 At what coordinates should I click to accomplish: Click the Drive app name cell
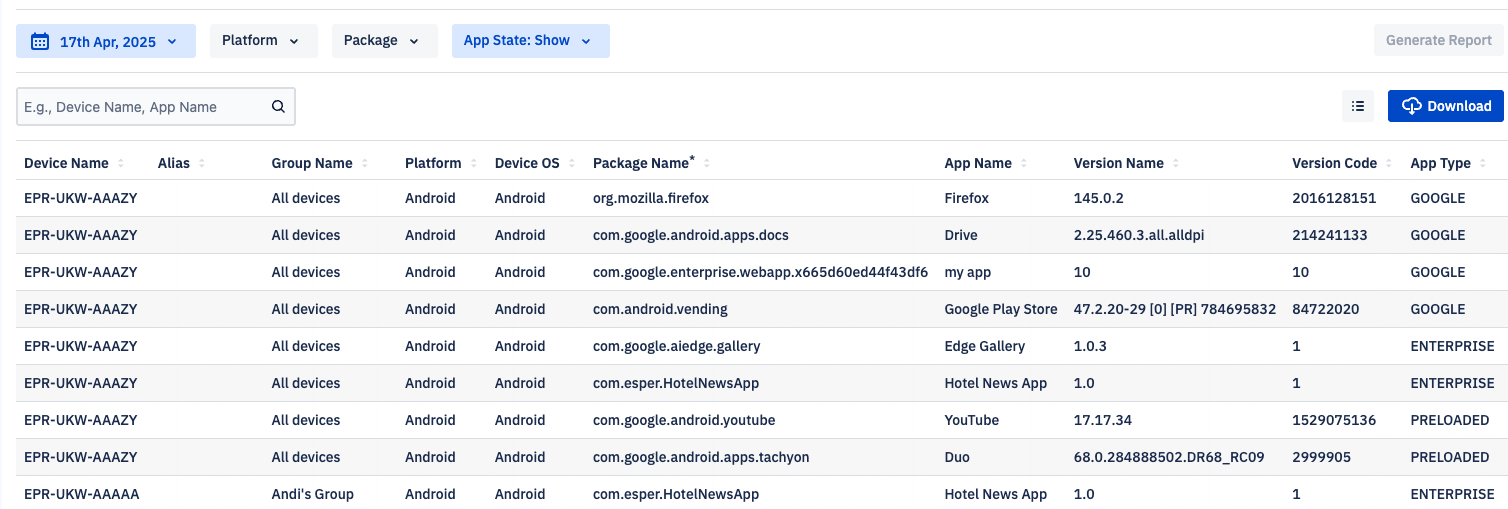tap(961, 235)
